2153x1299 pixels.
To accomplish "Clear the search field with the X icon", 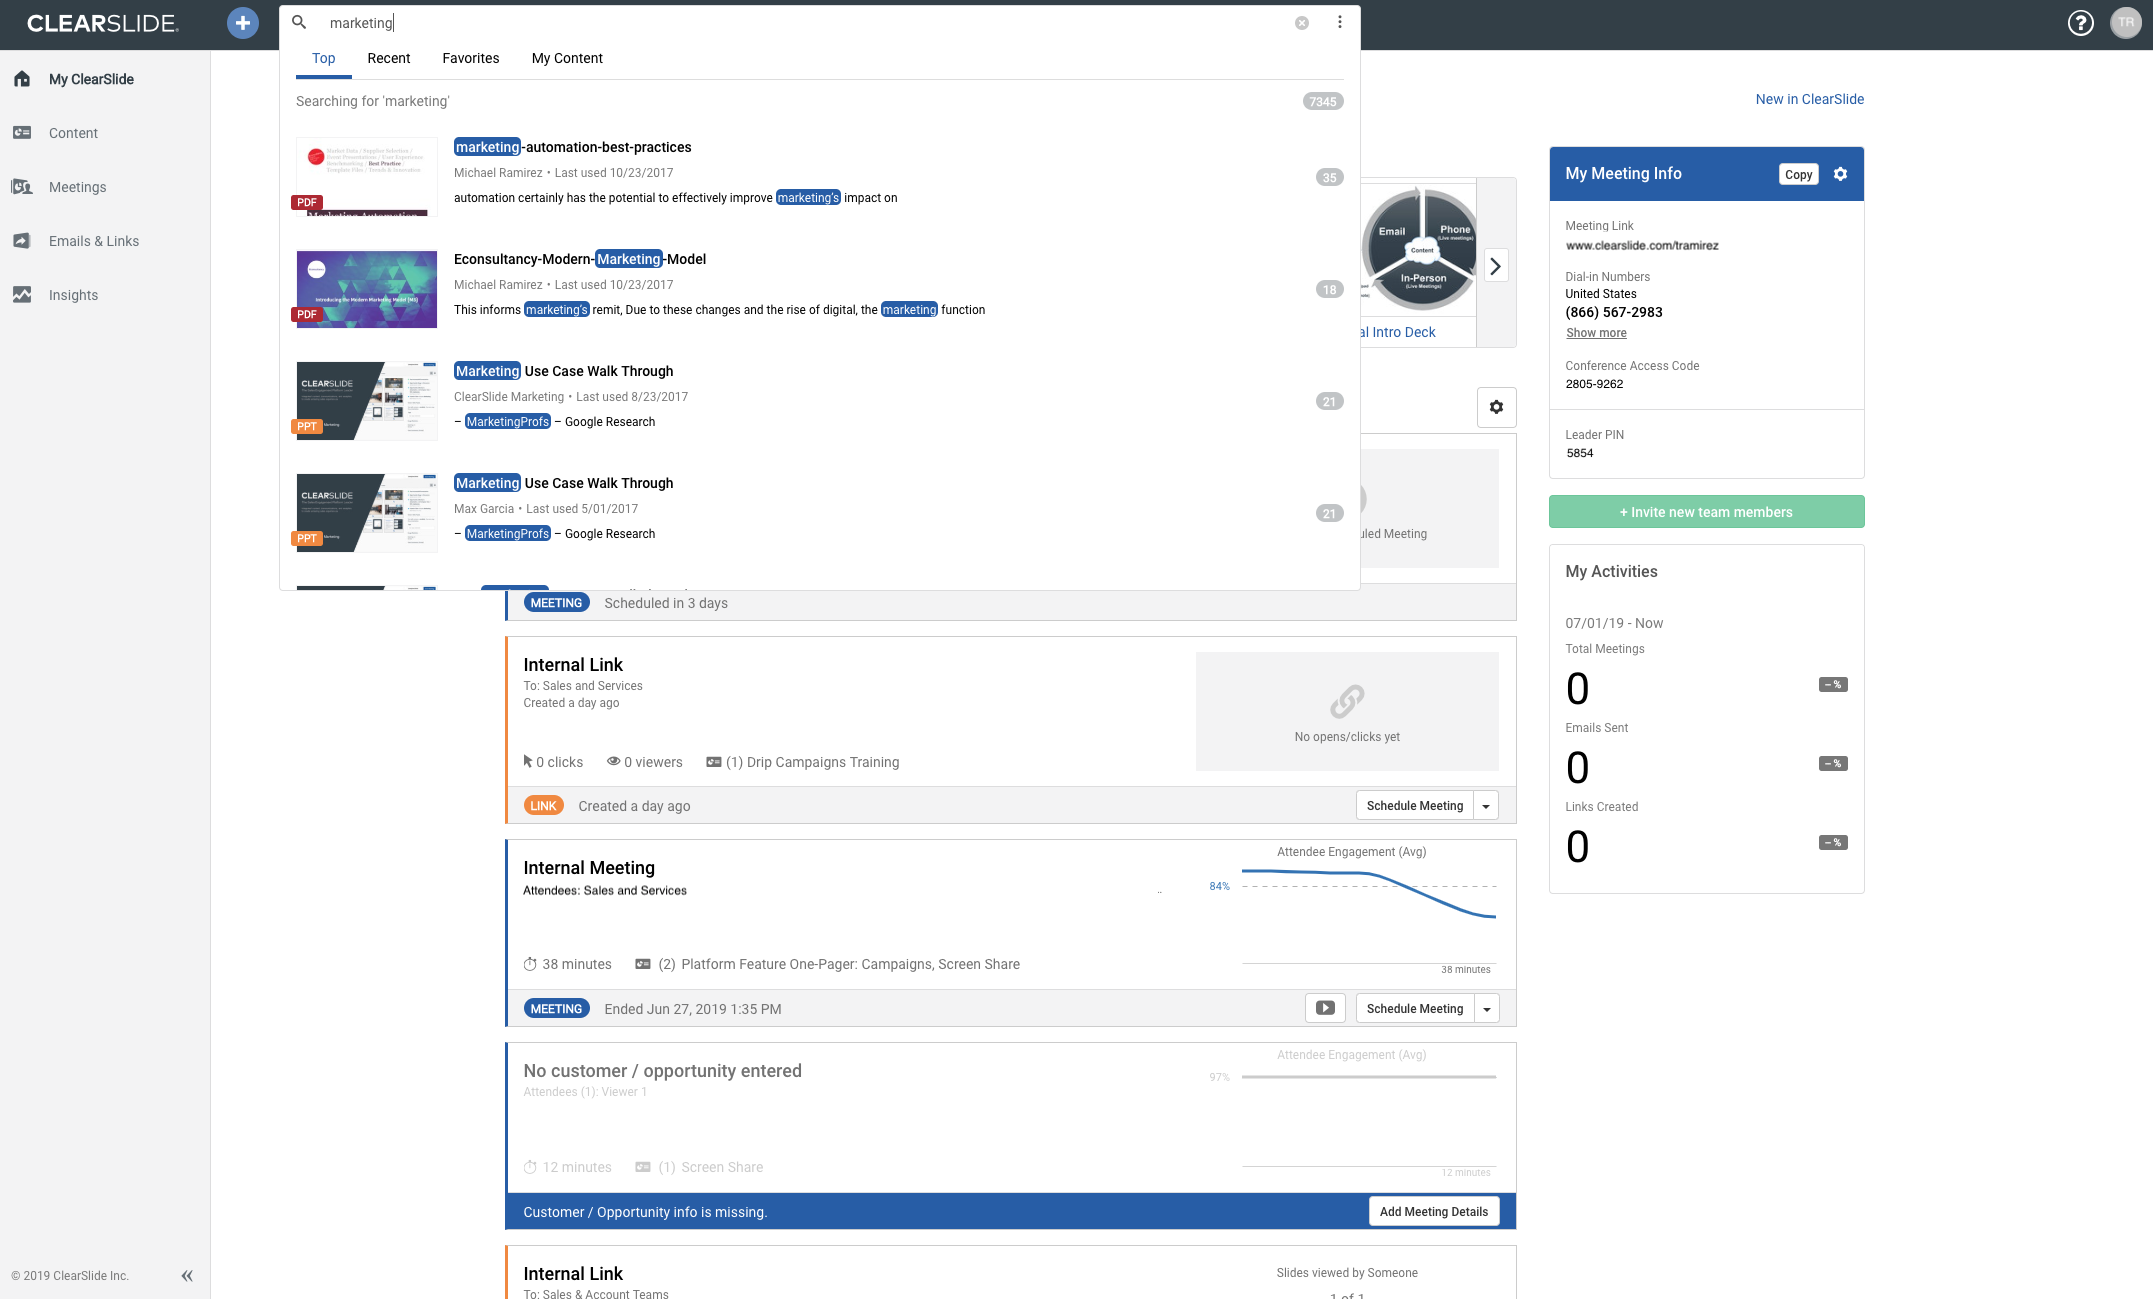I will tap(1302, 23).
